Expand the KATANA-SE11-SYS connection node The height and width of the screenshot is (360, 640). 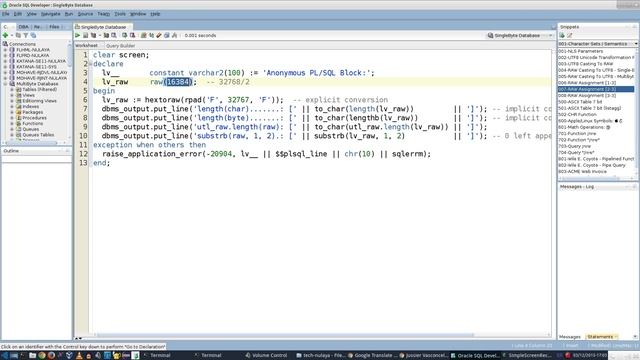[x=5, y=67]
